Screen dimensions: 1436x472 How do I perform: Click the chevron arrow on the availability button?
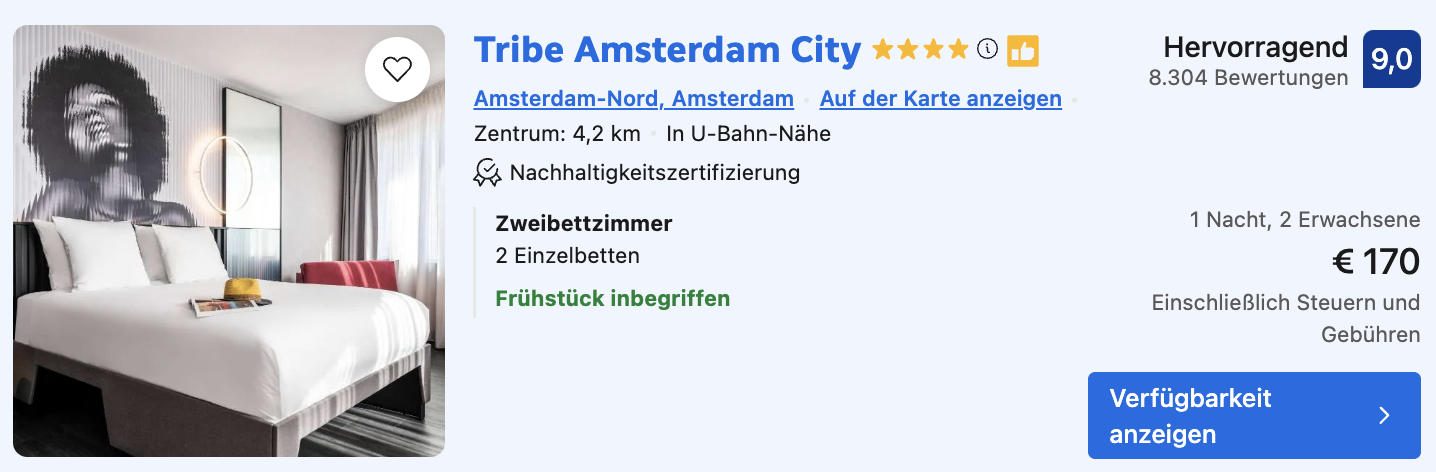pos(1384,416)
